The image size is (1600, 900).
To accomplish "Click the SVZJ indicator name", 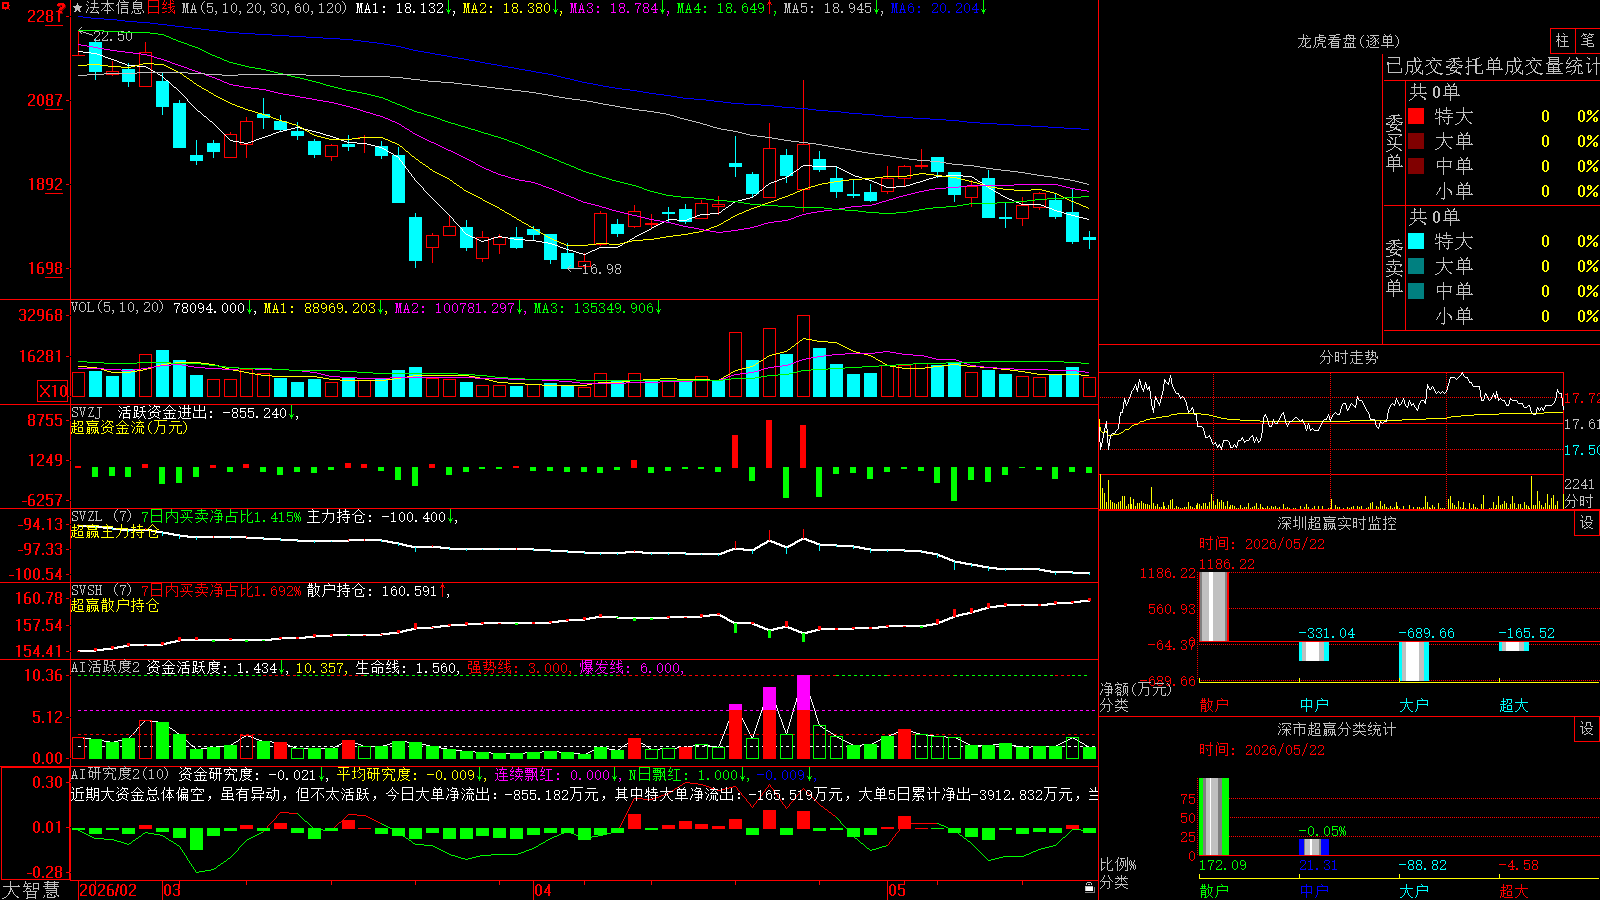I will 87,412.
